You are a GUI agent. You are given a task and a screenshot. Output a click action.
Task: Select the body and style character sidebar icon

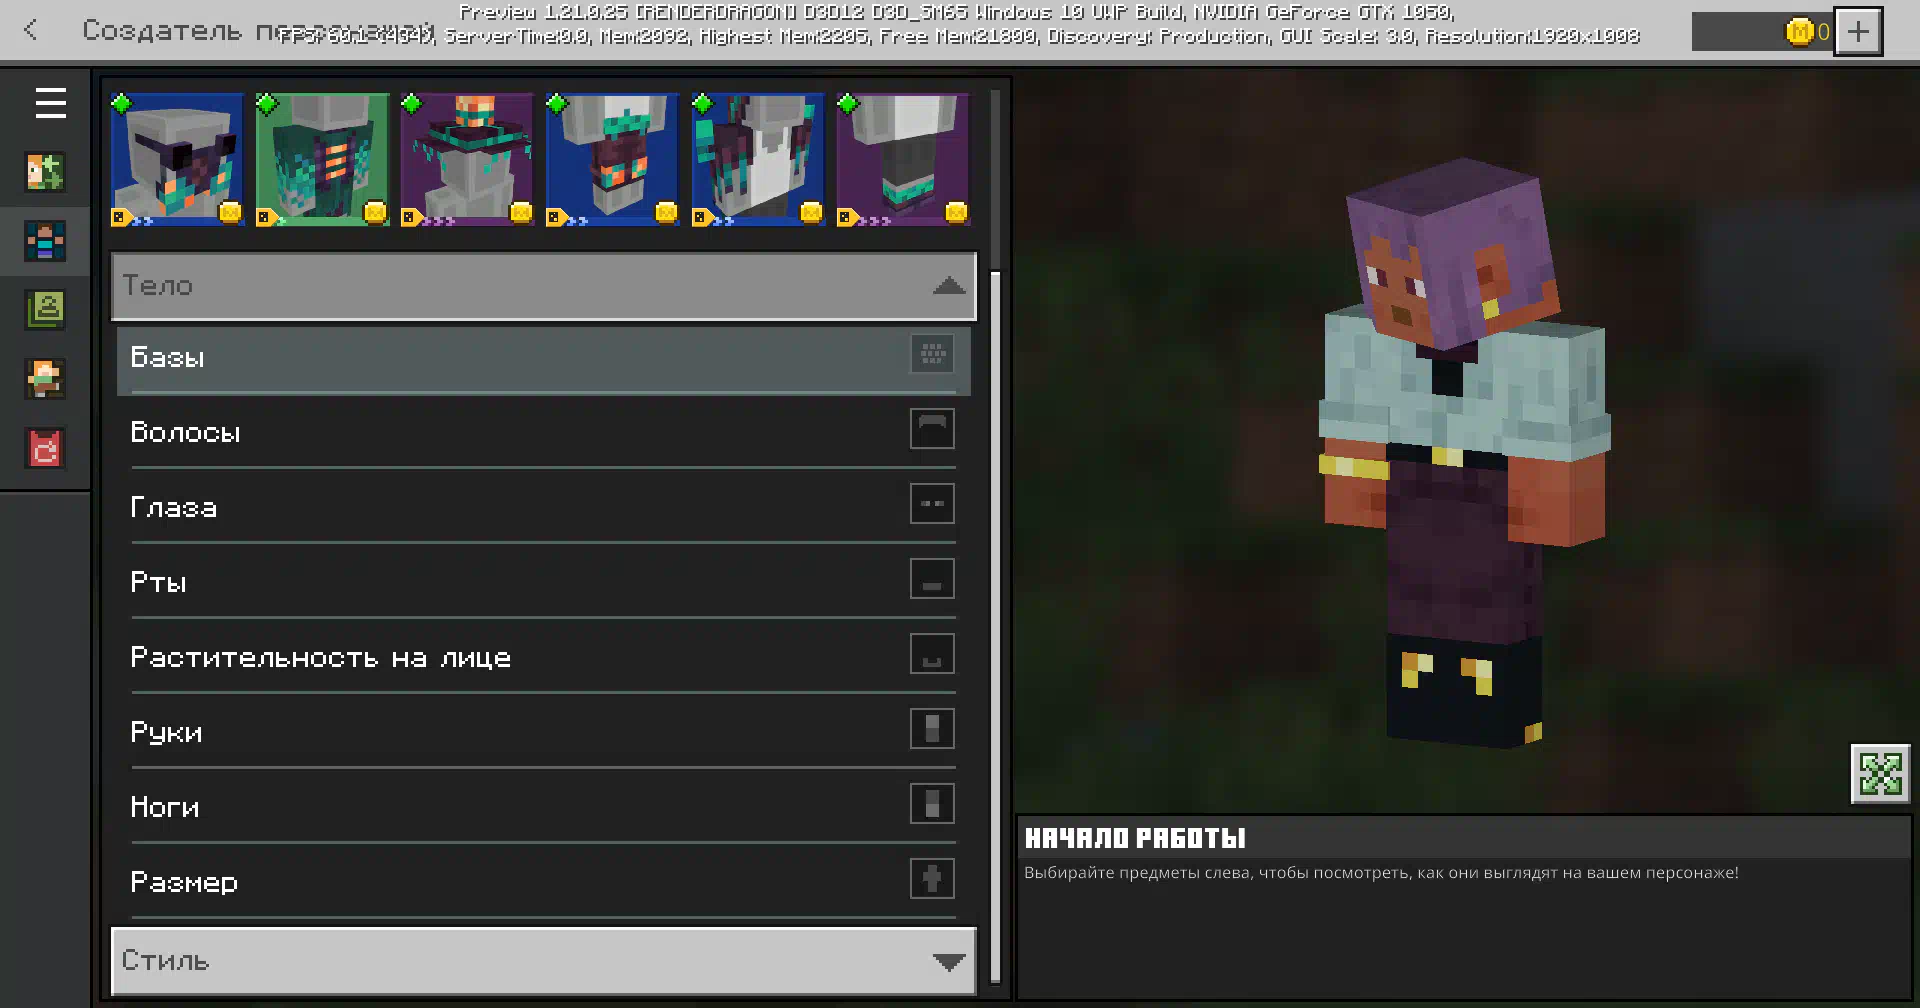pos(45,241)
